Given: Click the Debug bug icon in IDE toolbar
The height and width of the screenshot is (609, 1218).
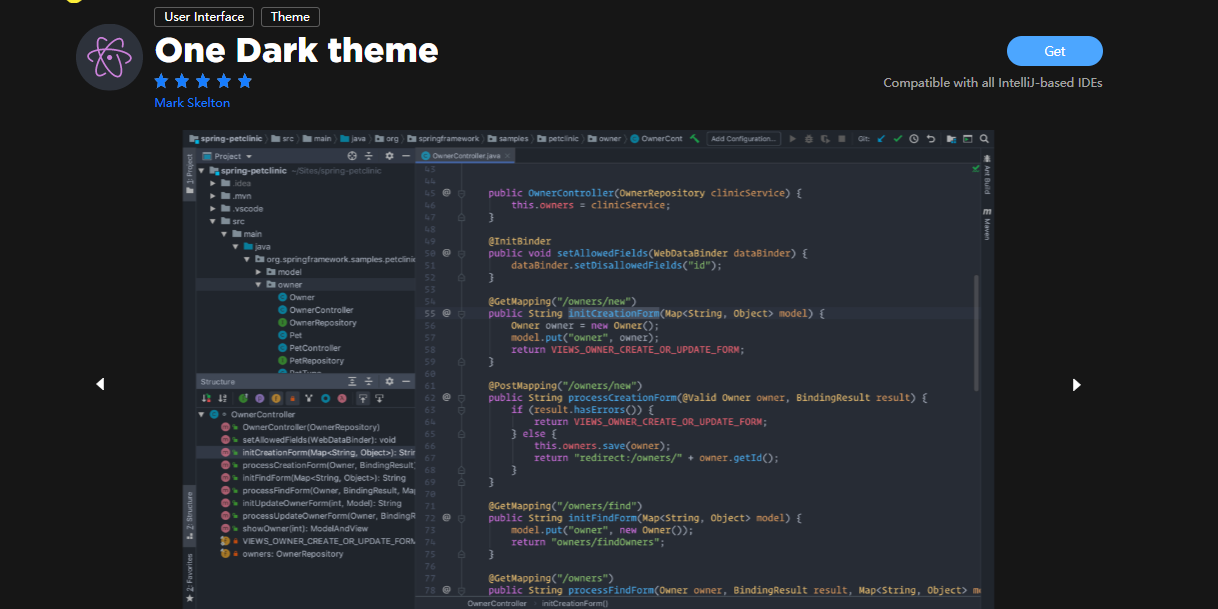Looking at the screenshot, I should click(x=808, y=139).
